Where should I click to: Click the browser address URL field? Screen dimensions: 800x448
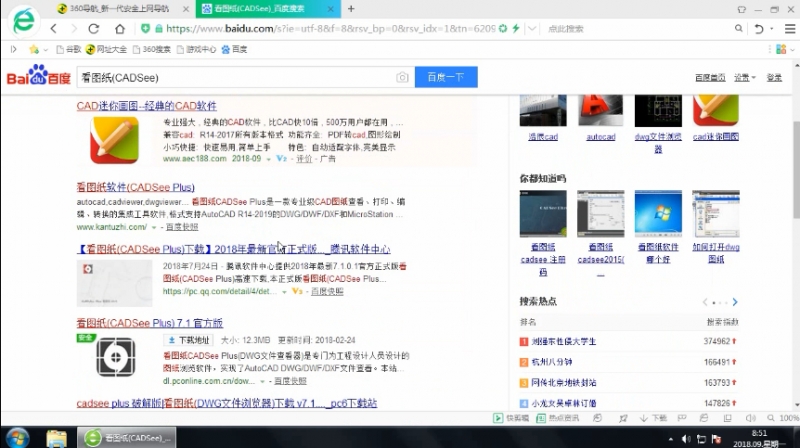(x=331, y=29)
